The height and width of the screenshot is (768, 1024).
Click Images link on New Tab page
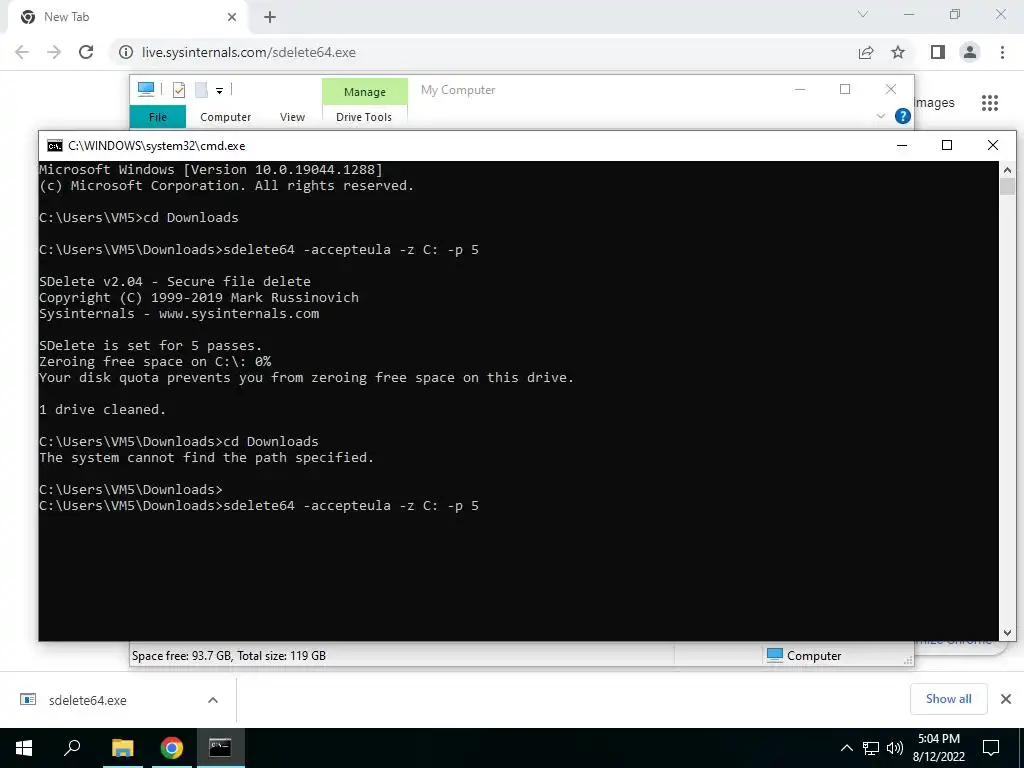pyautogui.click(x=935, y=103)
